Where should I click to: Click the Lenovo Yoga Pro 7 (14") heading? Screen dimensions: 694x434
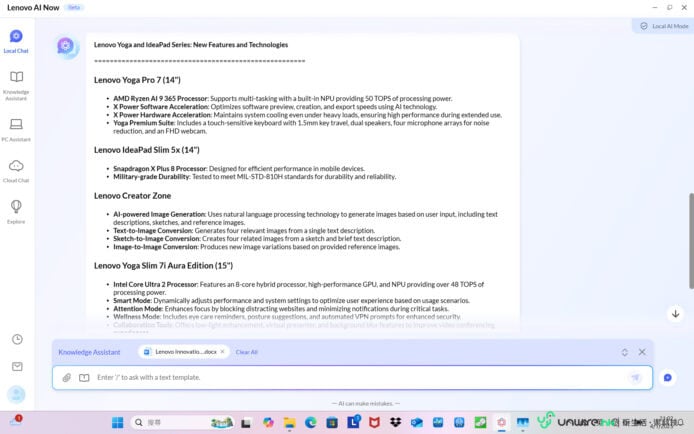137,80
